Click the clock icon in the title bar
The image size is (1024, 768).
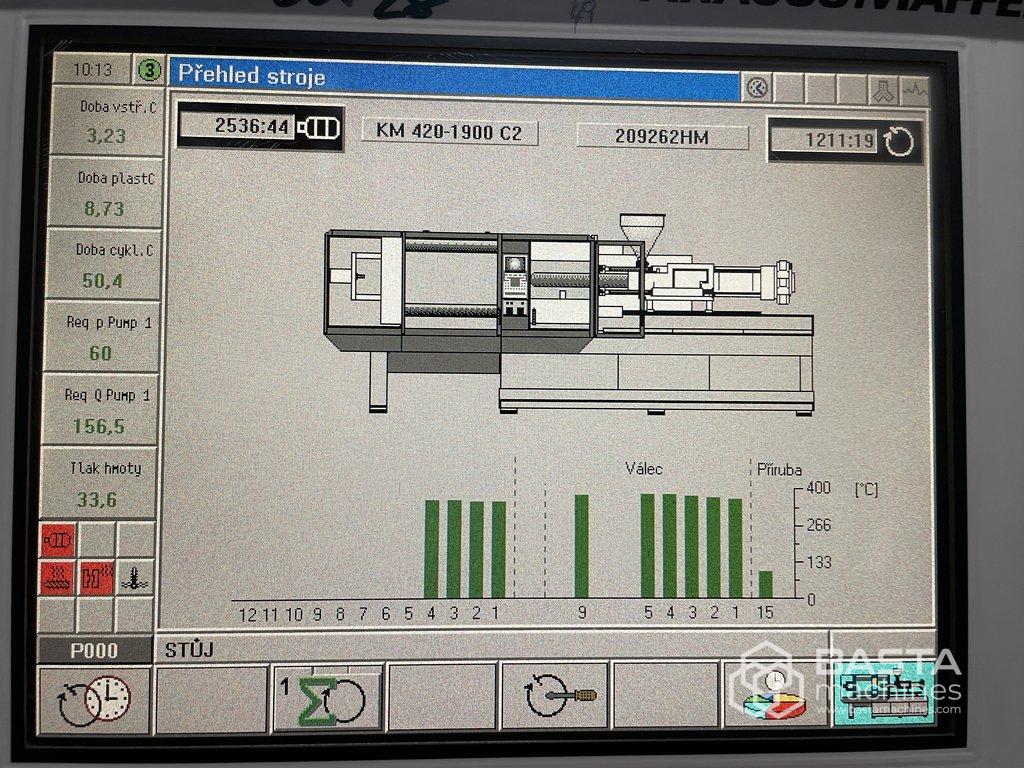(757, 88)
